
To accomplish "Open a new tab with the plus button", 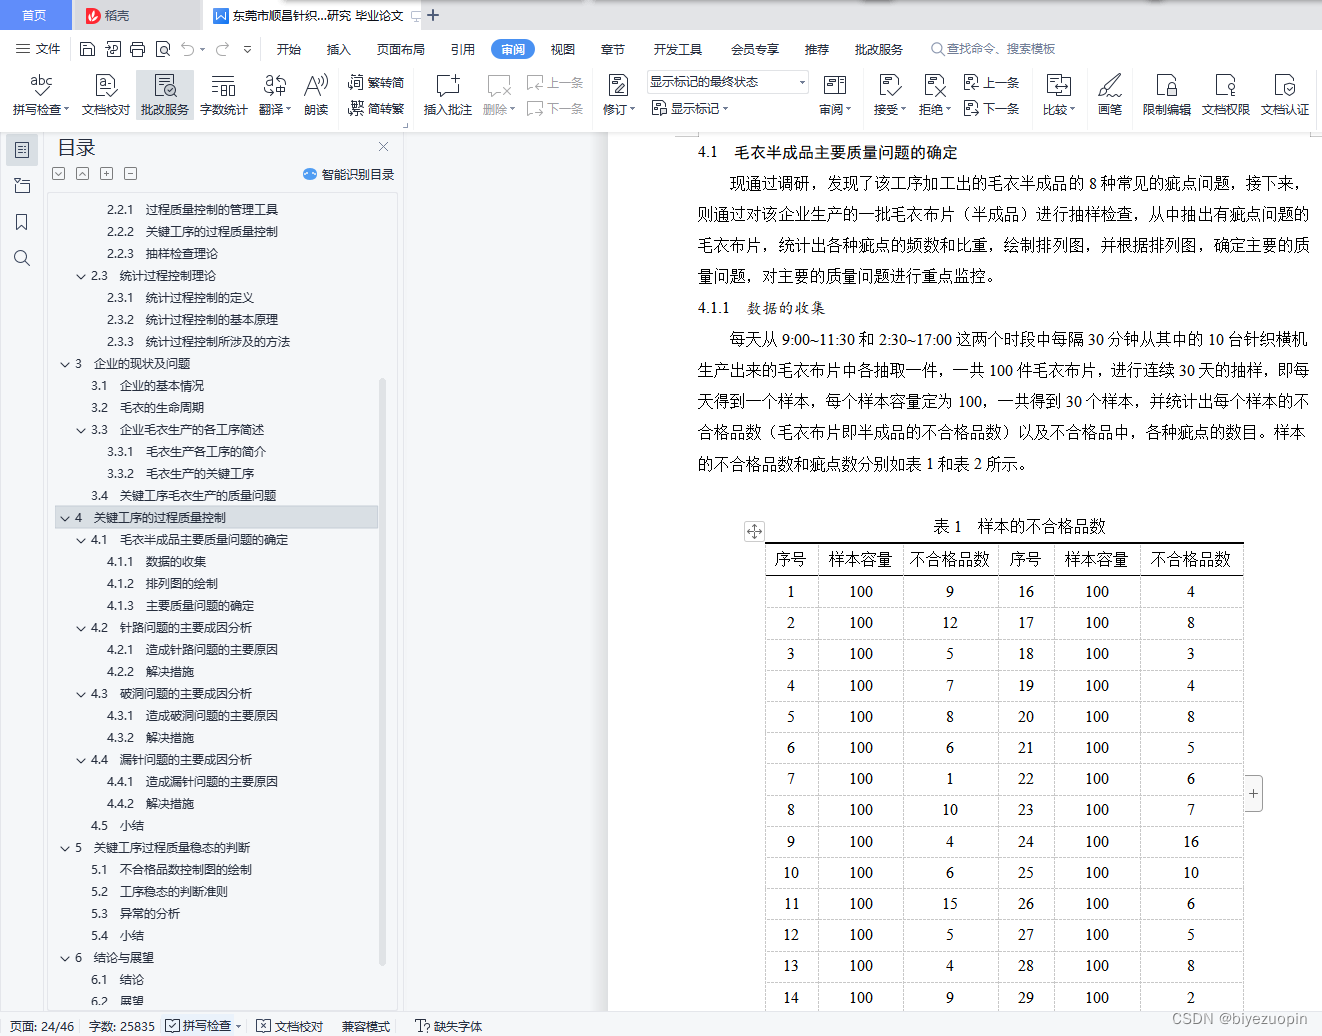I will [x=433, y=15].
